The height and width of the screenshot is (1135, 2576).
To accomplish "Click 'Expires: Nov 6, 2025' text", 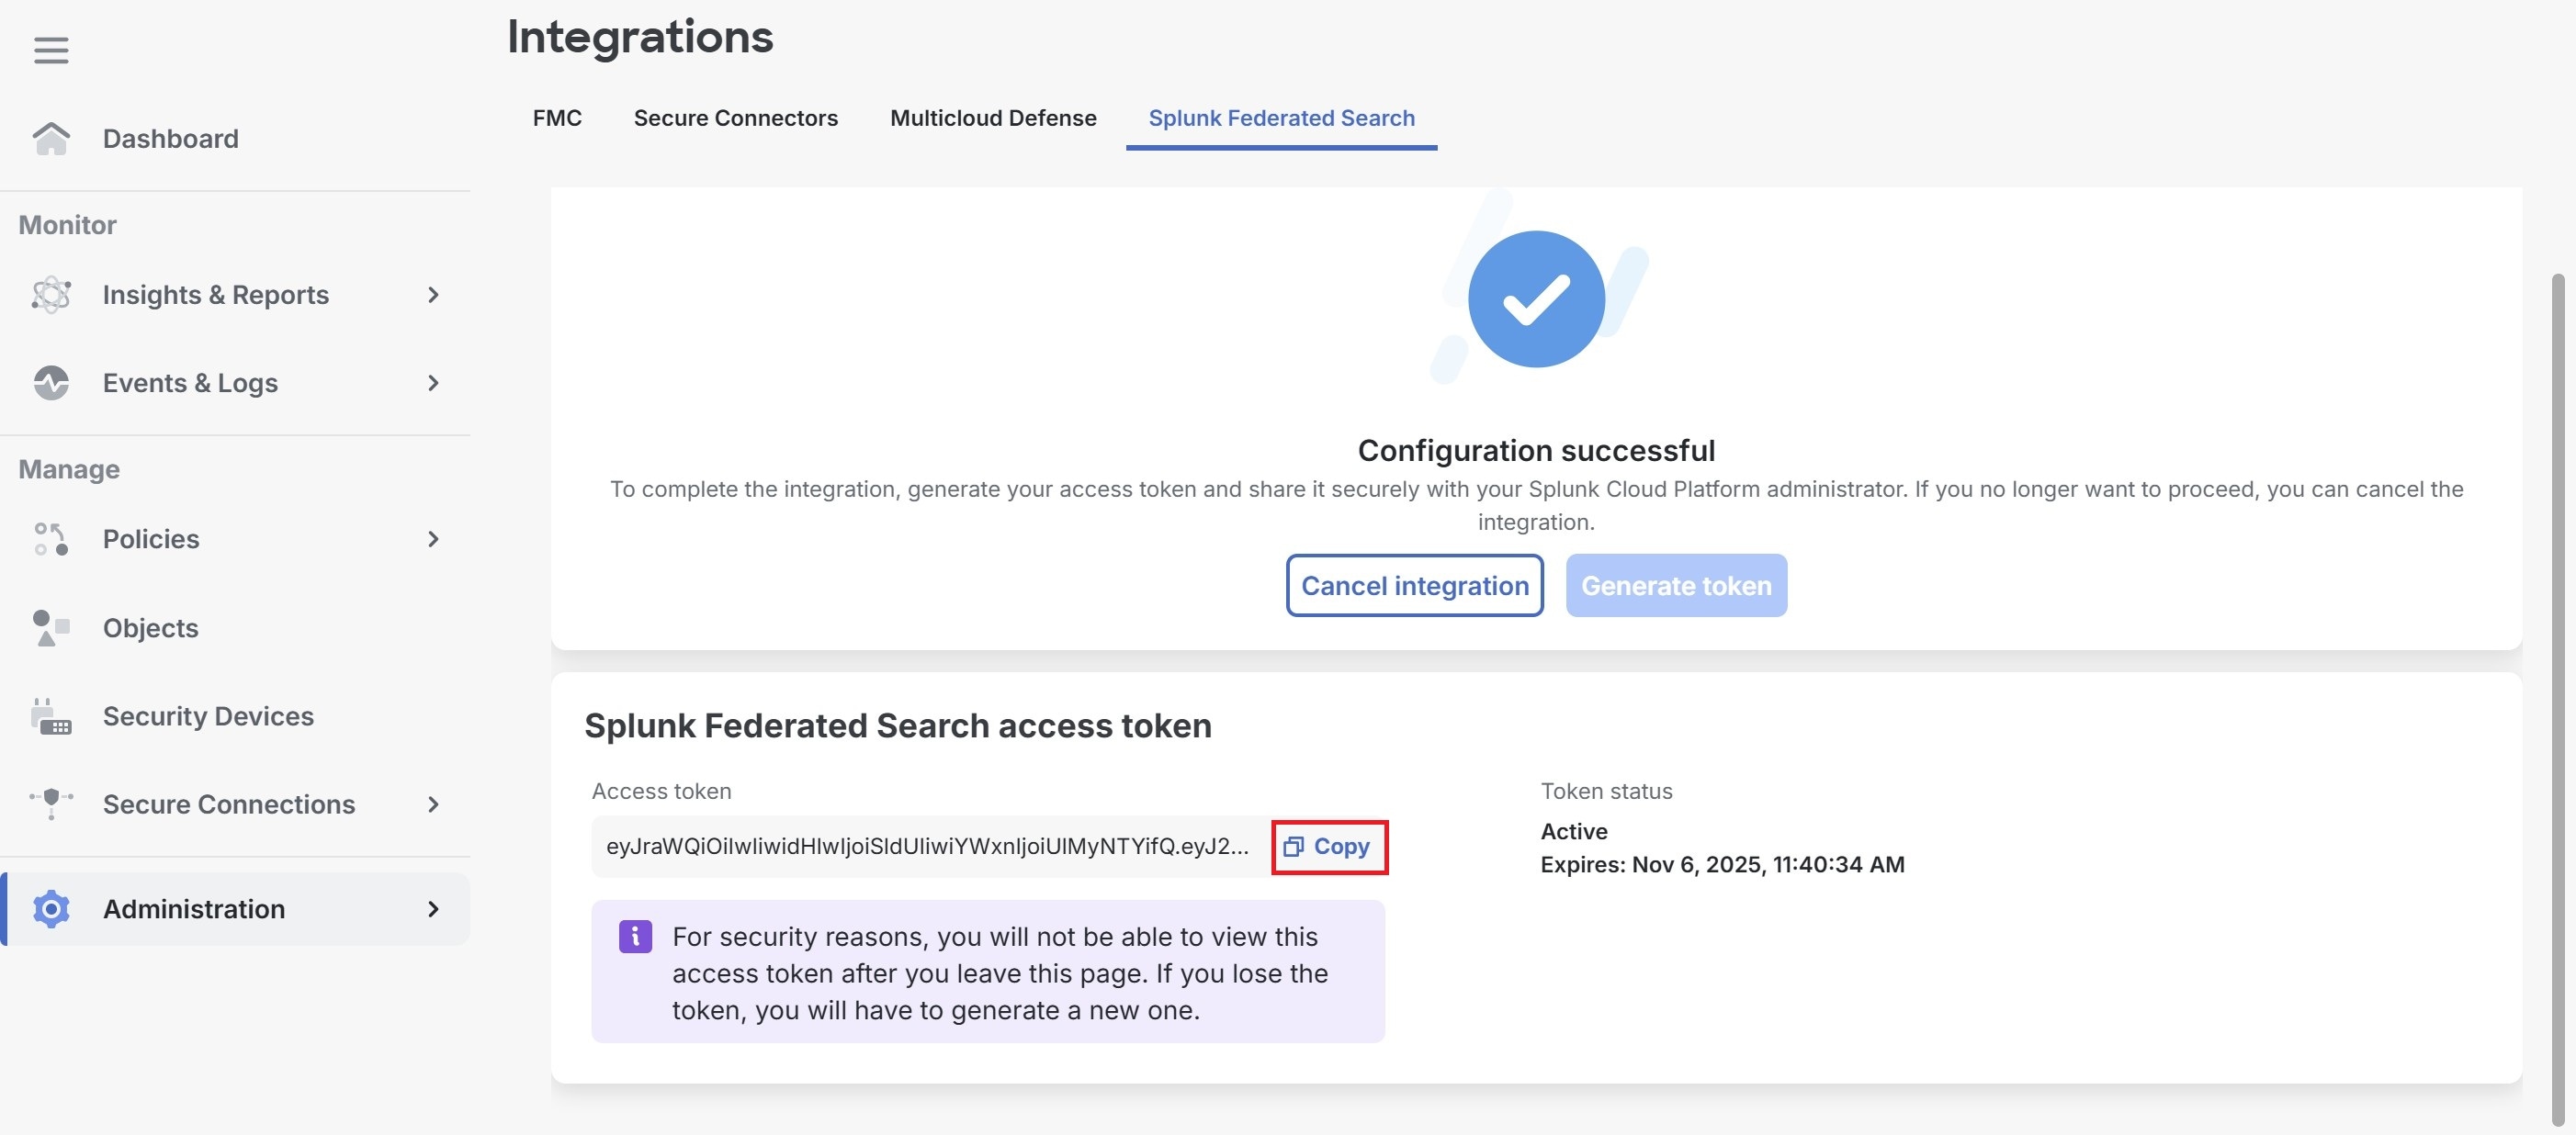I will pyautogui.click(x=1722, y=865).
